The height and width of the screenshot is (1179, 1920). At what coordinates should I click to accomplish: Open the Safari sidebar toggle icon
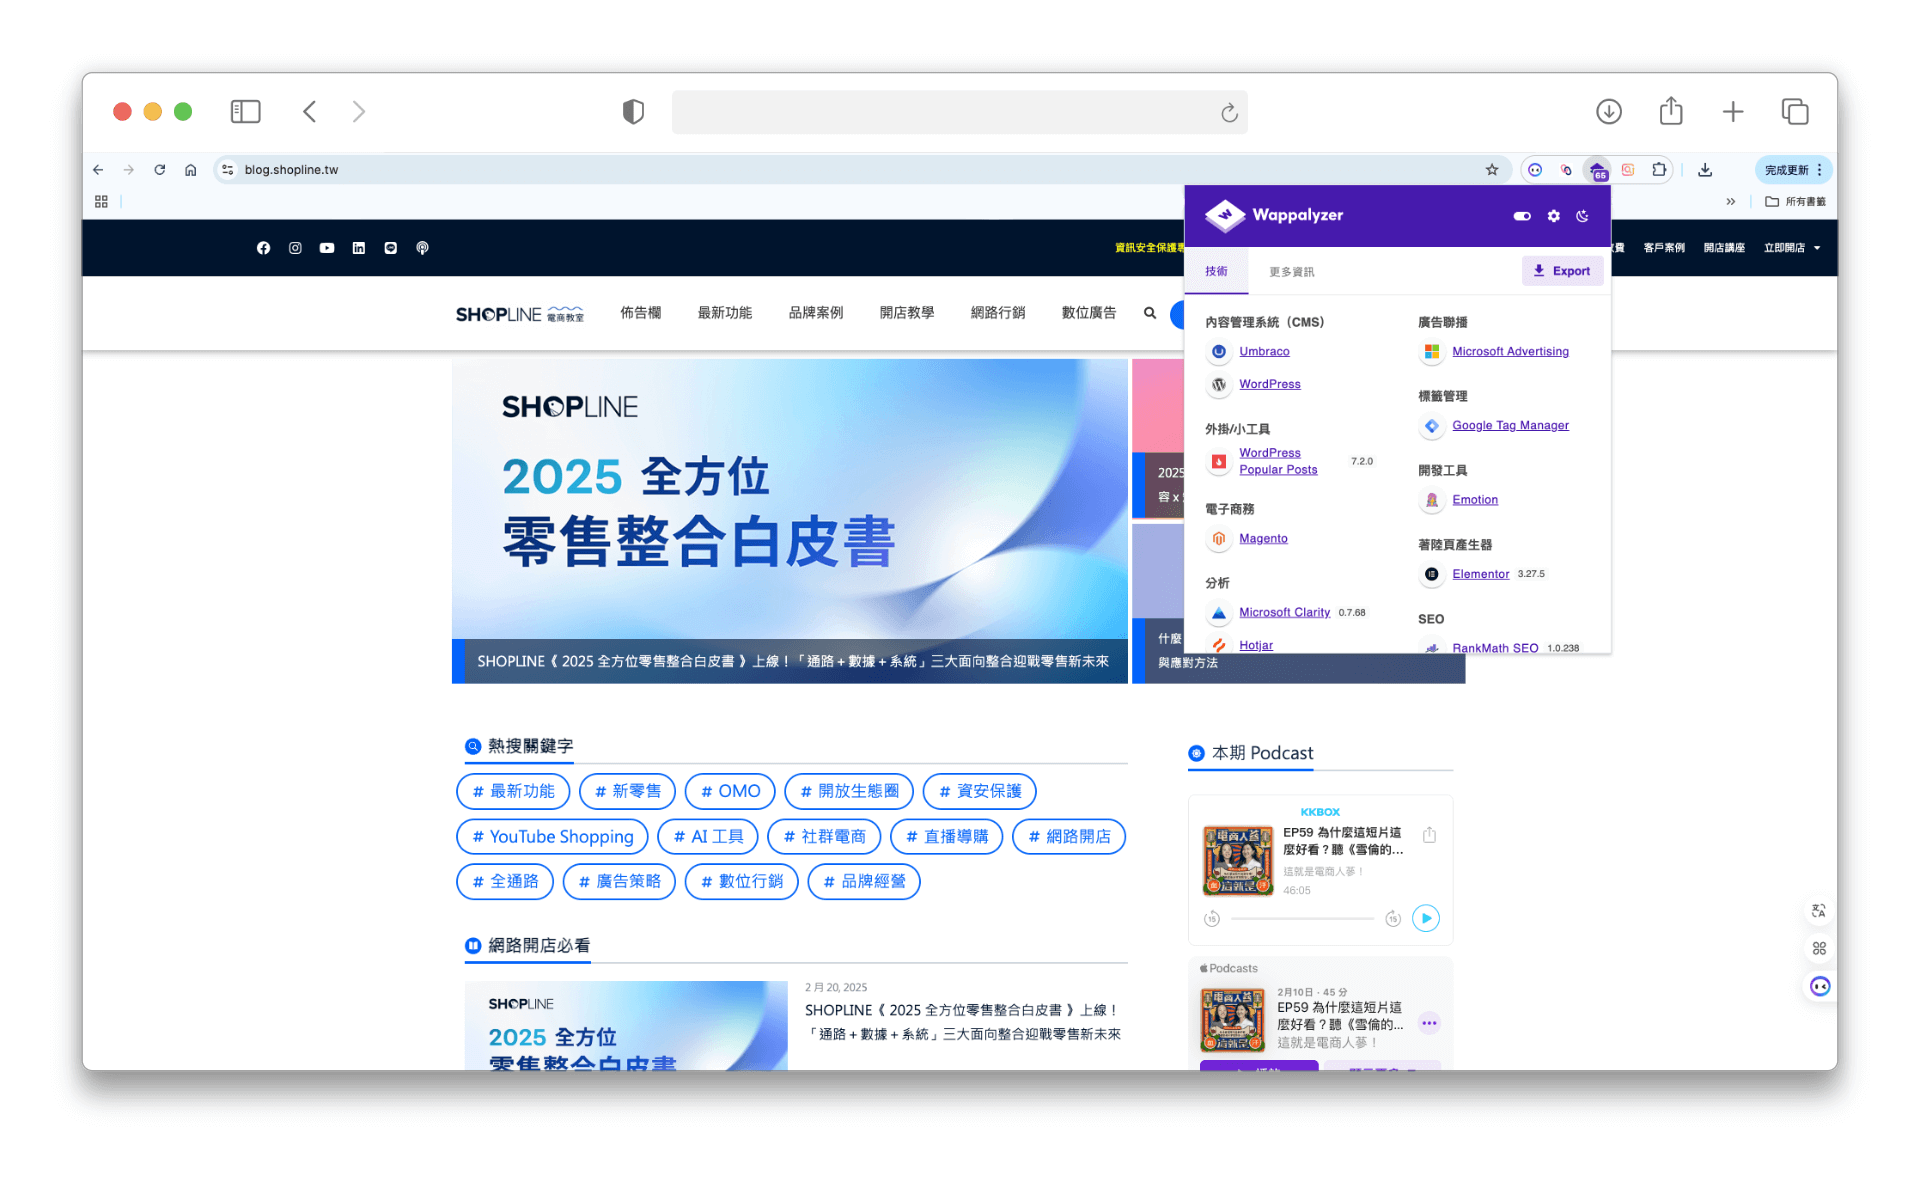[245, 111]
